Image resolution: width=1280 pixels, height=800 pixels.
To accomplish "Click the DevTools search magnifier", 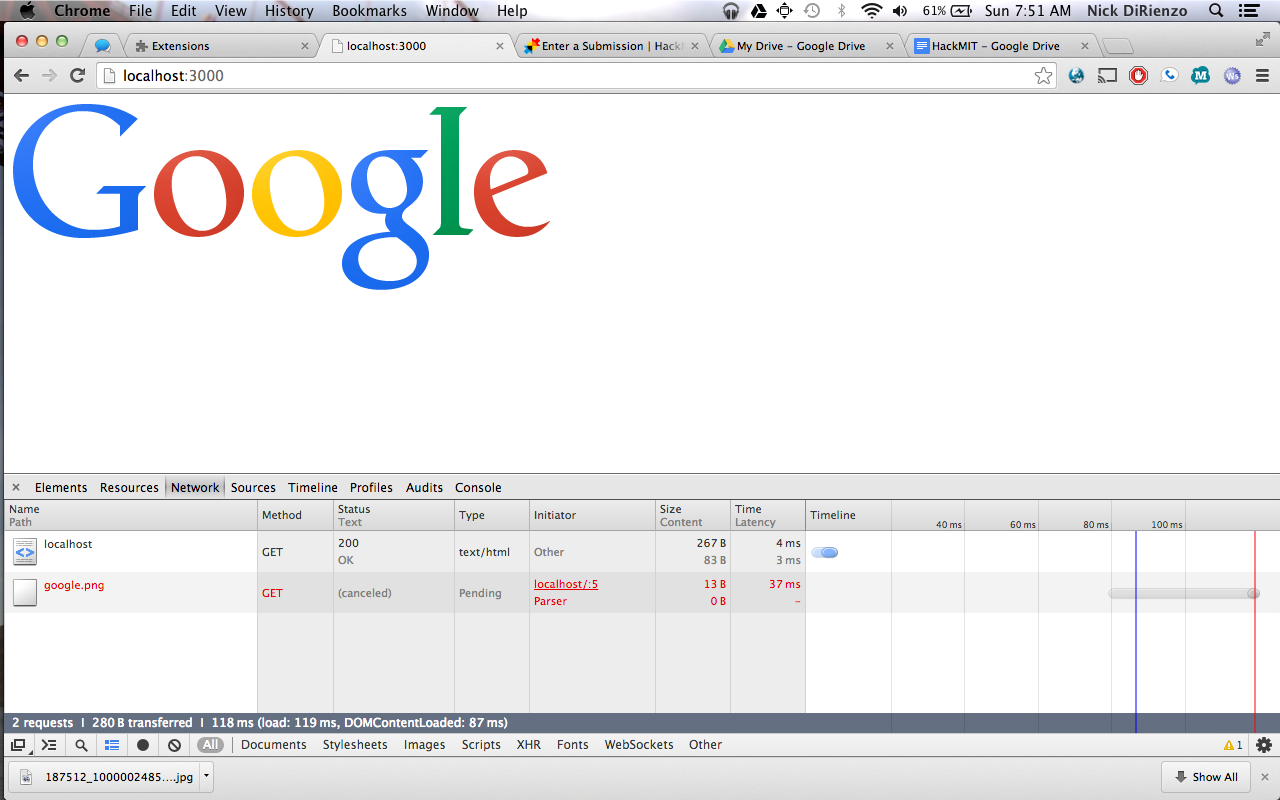I will (81, 745).
